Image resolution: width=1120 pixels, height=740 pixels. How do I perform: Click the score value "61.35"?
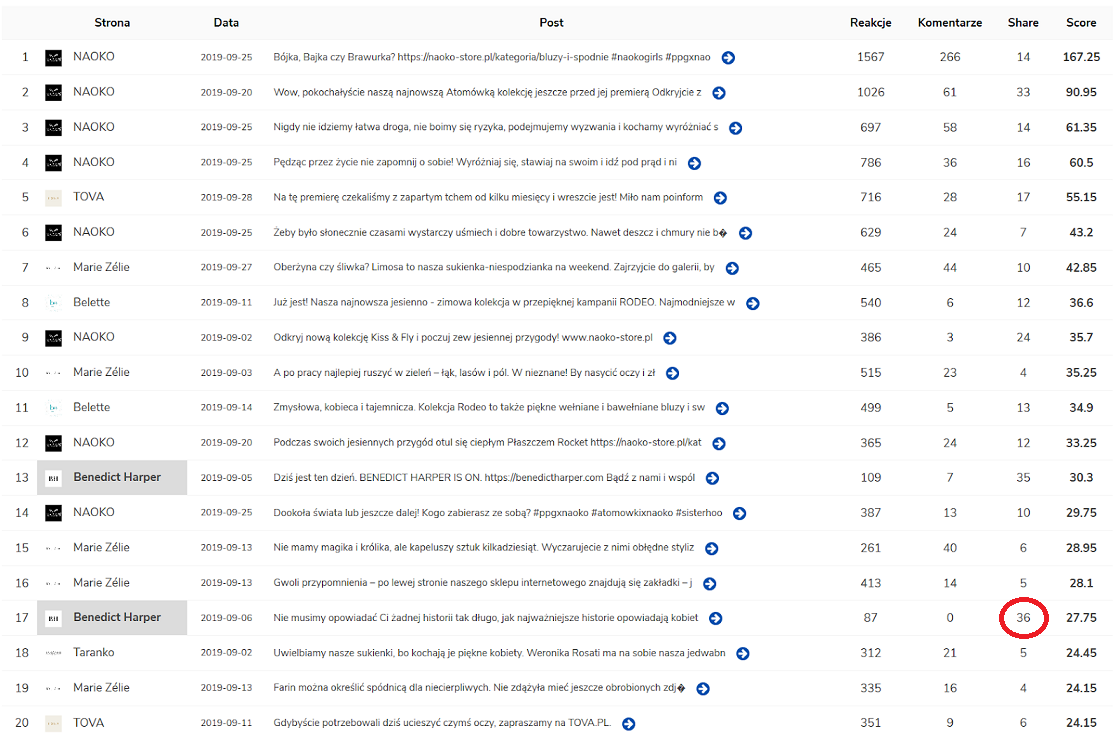(1081, 127)
